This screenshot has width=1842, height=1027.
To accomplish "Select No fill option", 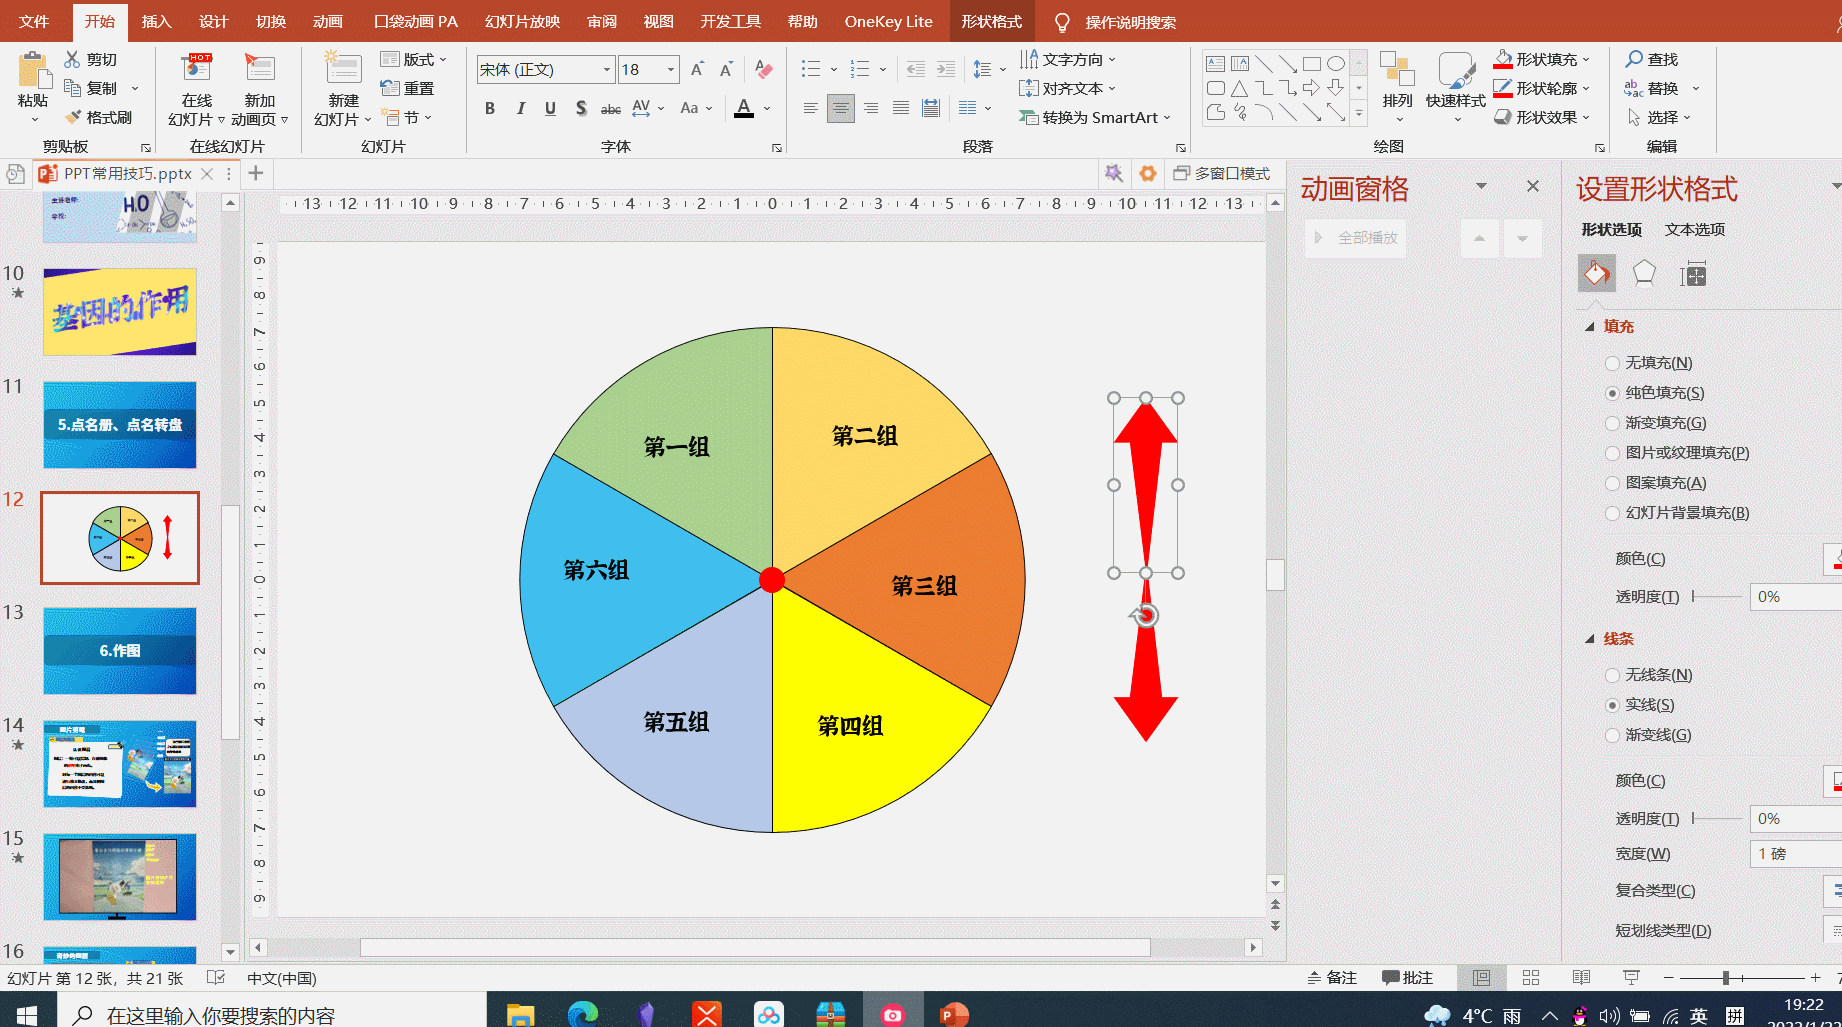I will [x=1648, y=363].
